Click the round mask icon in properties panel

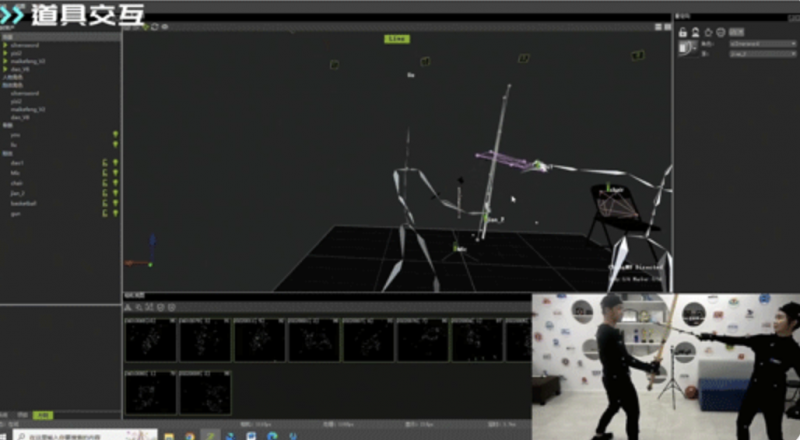pos(719,32)
